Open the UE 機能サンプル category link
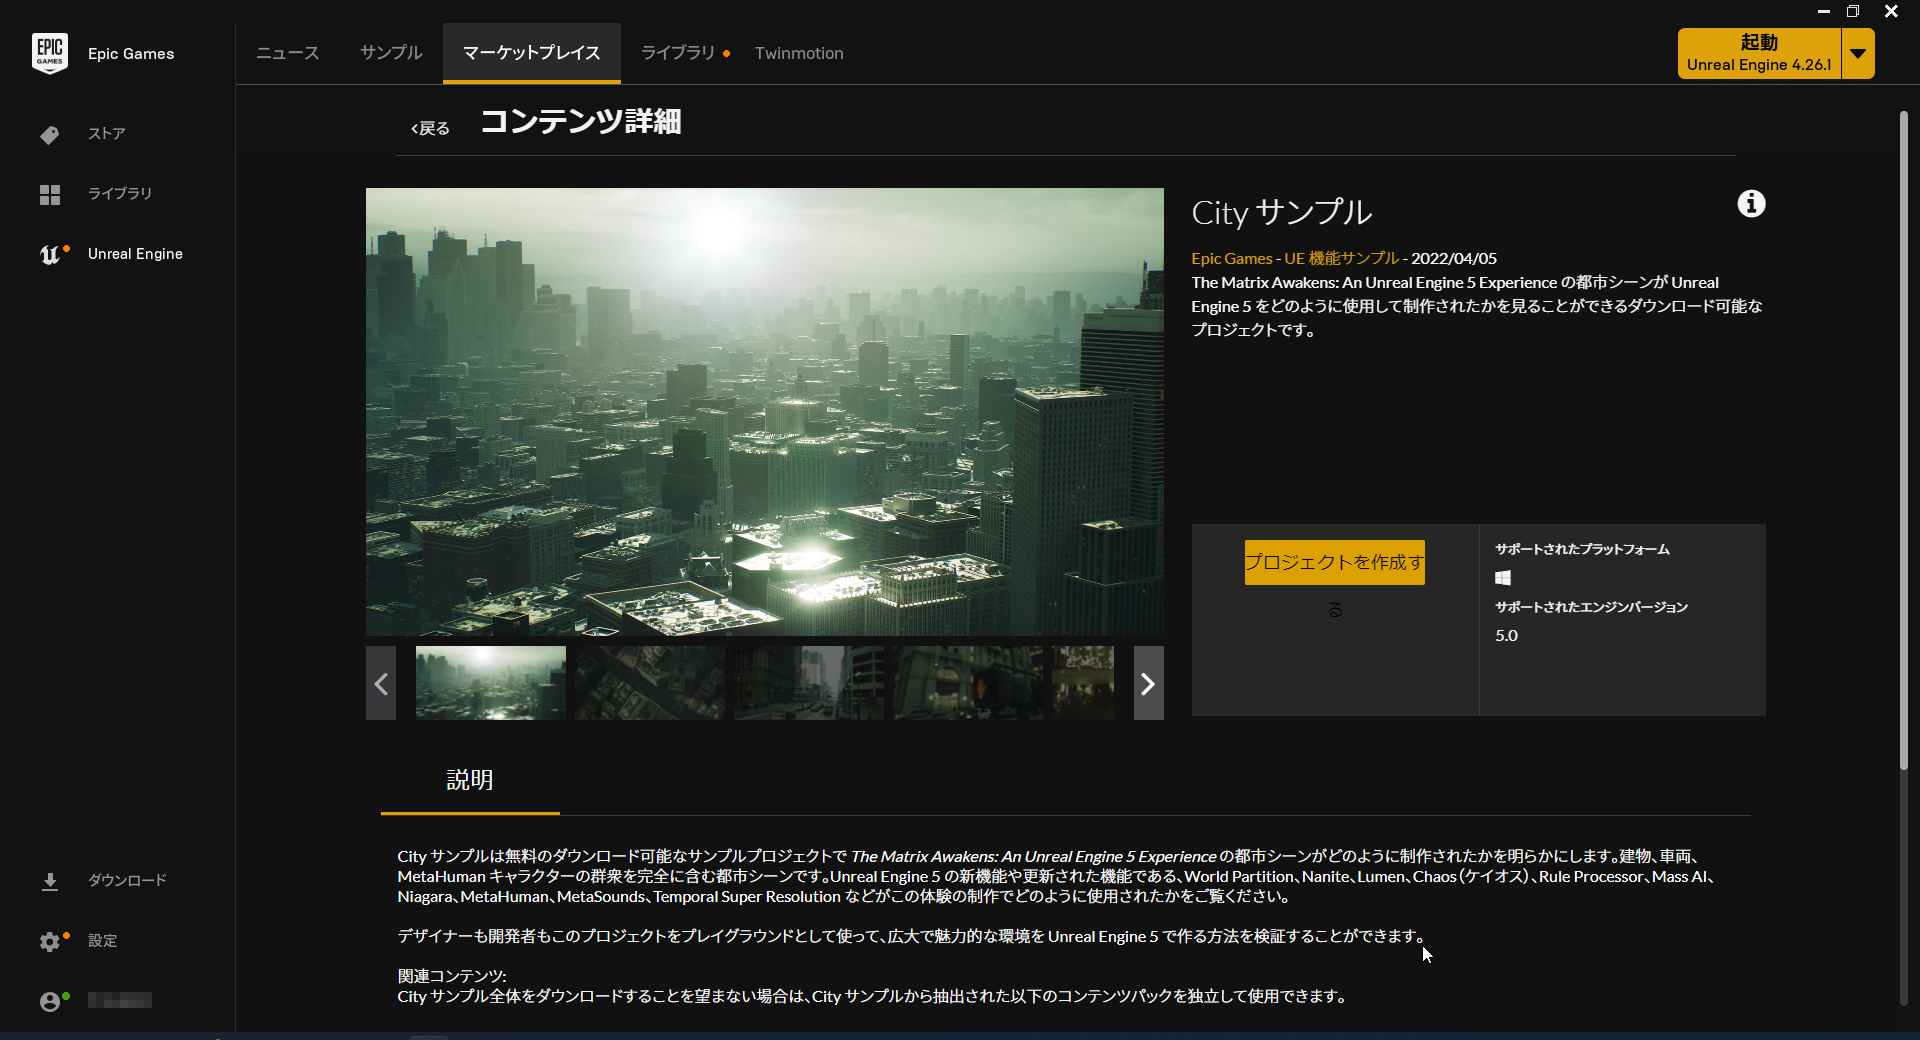 pyautogui.click(x=1341, y=258)
